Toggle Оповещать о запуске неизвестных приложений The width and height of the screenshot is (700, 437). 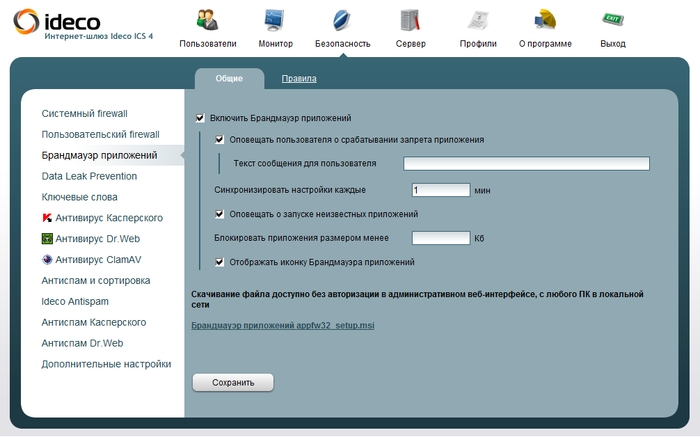click(220, 214)
